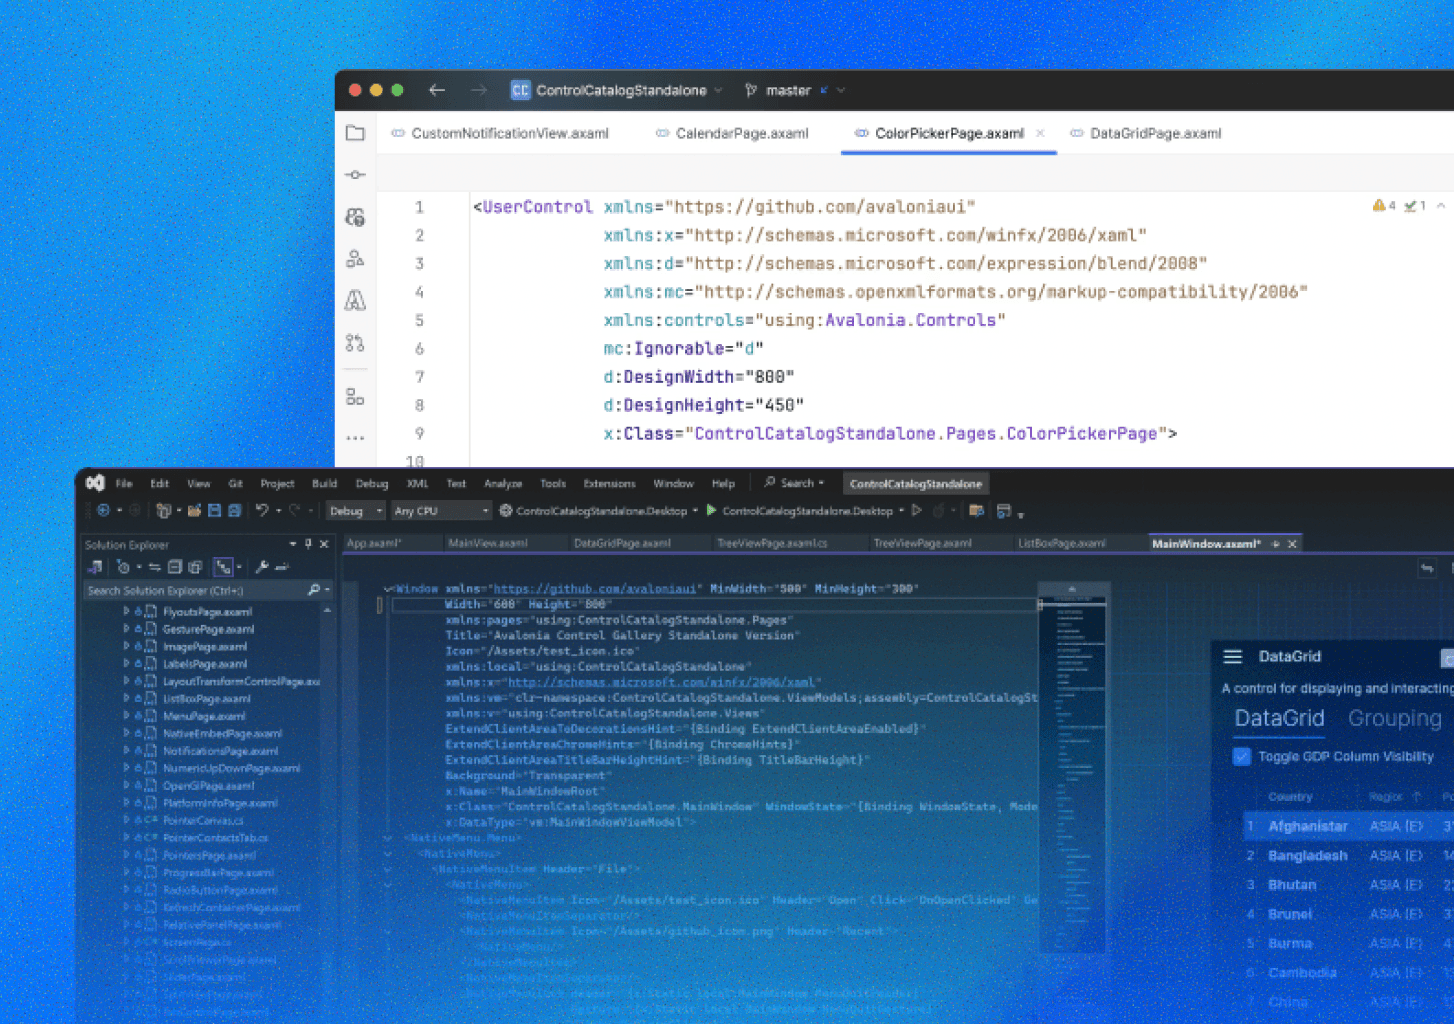Switch to CustomNotificationView.axaml tab in Rider
This screenshot has width=1454, height=1024.
(x=500, y=133)
